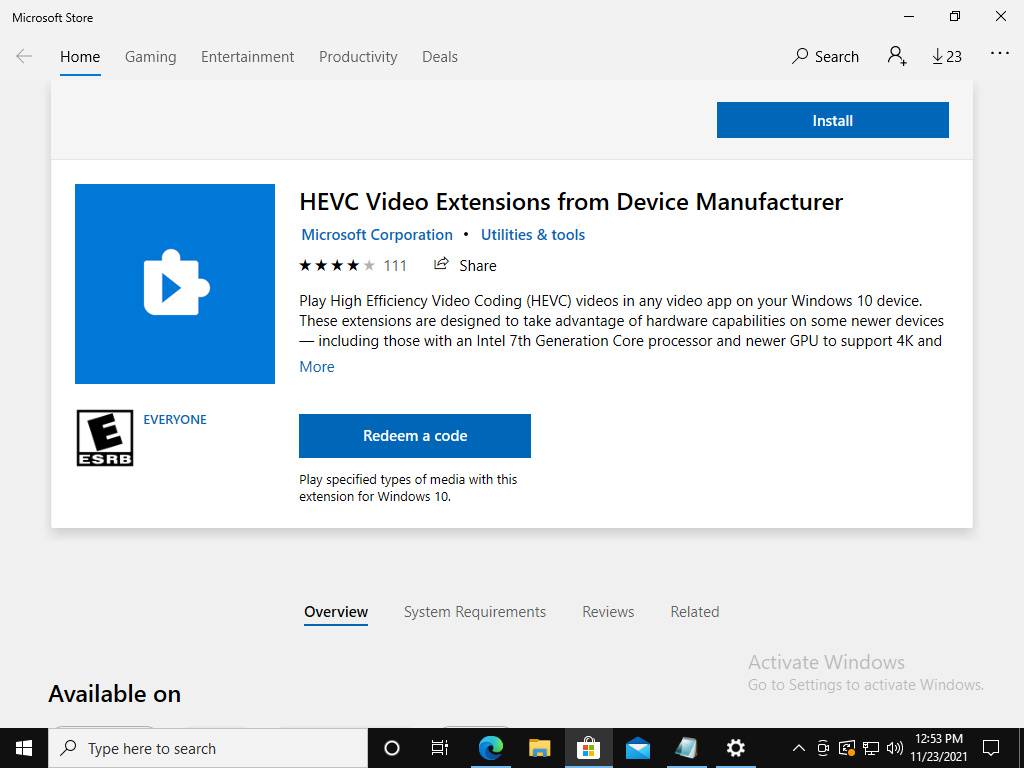1024x768 pixels.
Task: Show the Reviews tab
Action: [608, 612]
